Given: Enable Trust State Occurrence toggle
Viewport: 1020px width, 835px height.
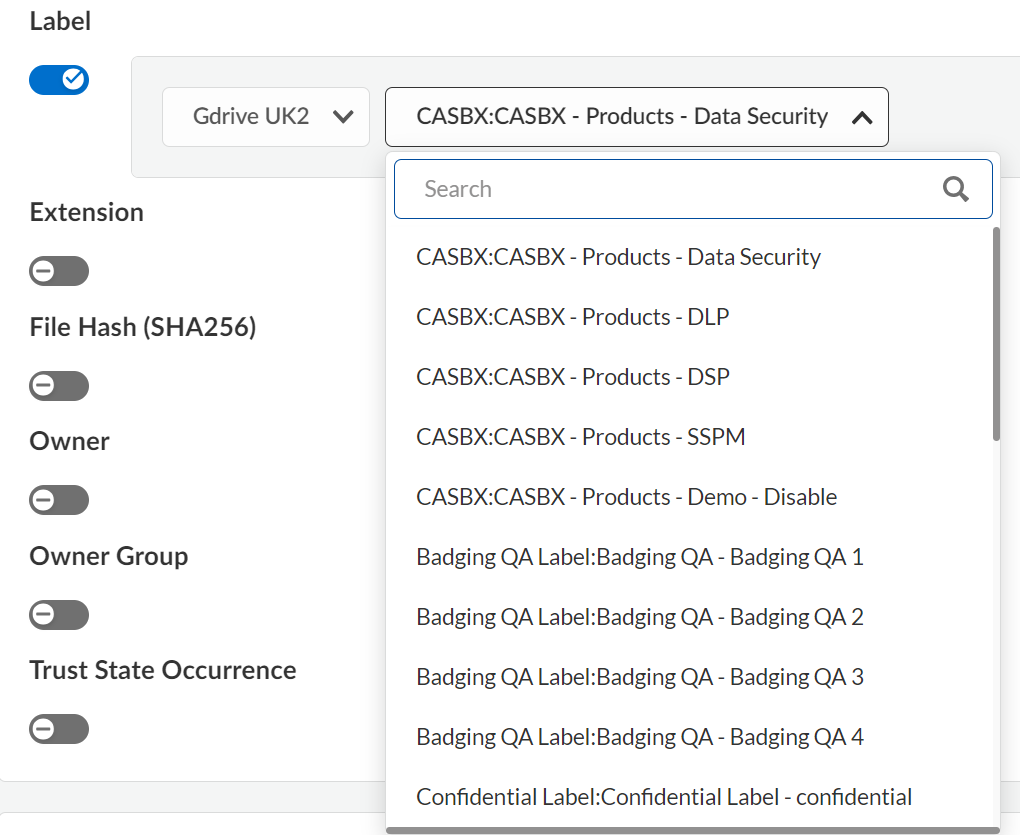Looking at the screenshot, I should 59,729.
